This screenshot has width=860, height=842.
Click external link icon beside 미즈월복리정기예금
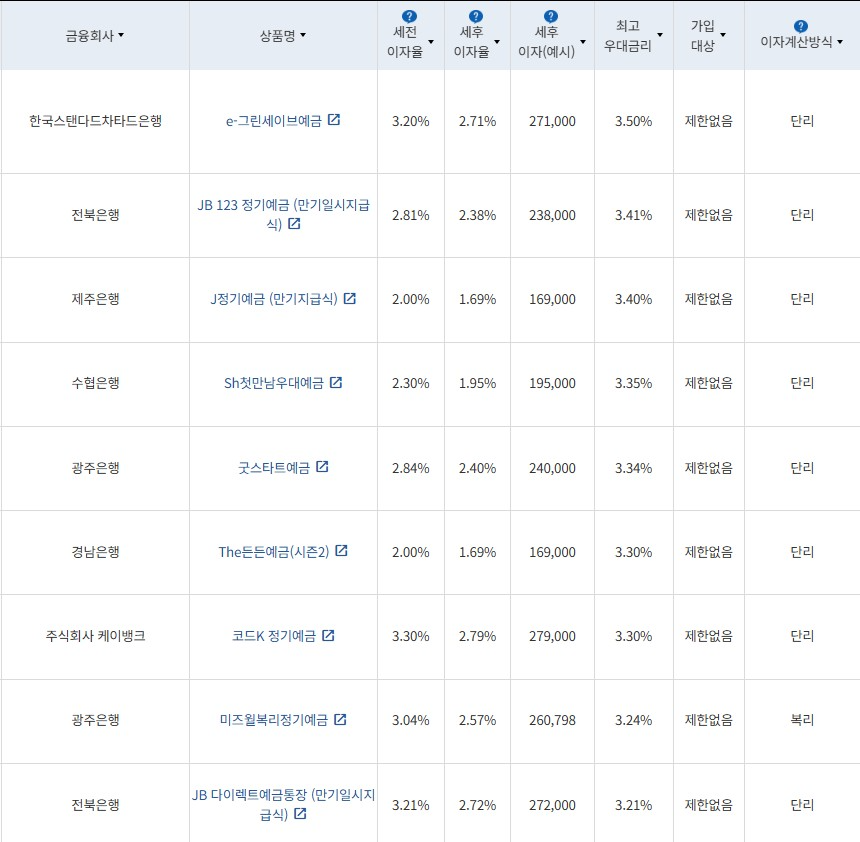pyautogui.click(x=340, y=719)
